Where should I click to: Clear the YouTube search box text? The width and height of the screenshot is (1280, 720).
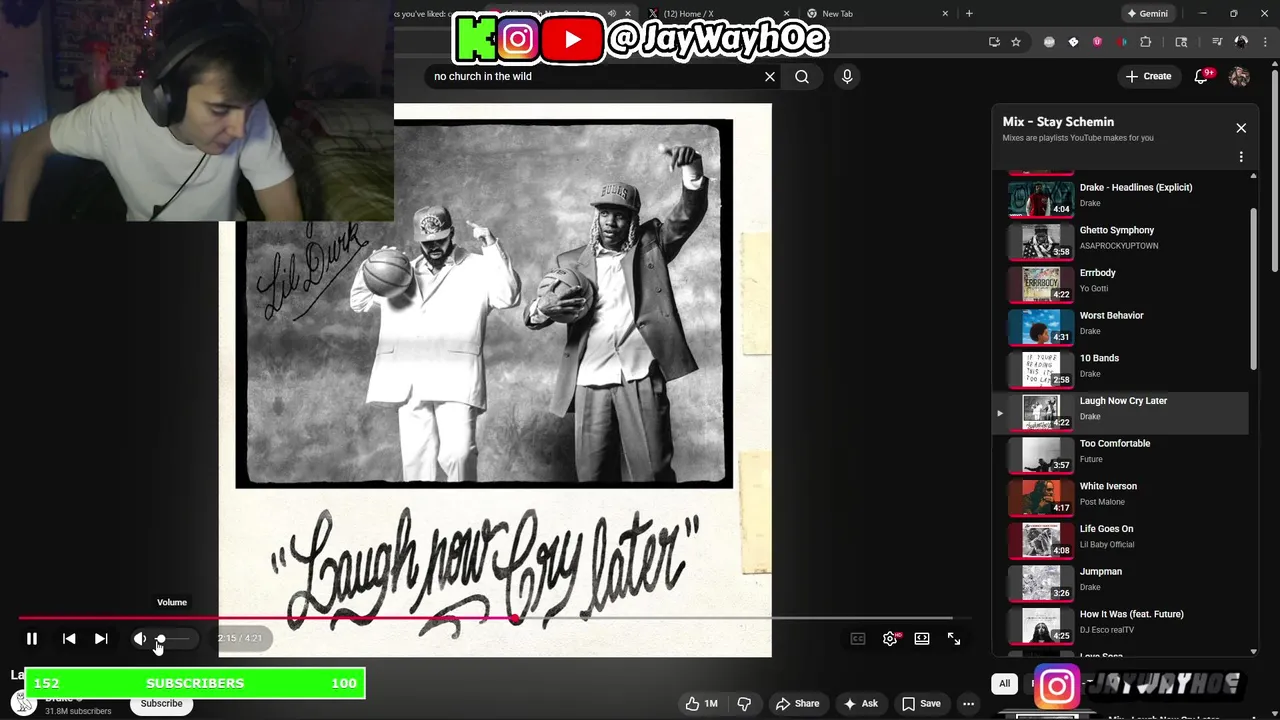pos(770,76)
